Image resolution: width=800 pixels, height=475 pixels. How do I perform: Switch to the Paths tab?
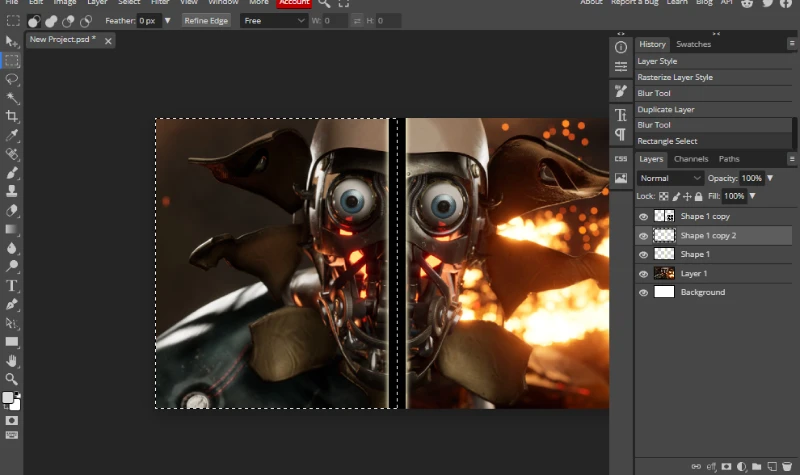click(x=729, y=159)
